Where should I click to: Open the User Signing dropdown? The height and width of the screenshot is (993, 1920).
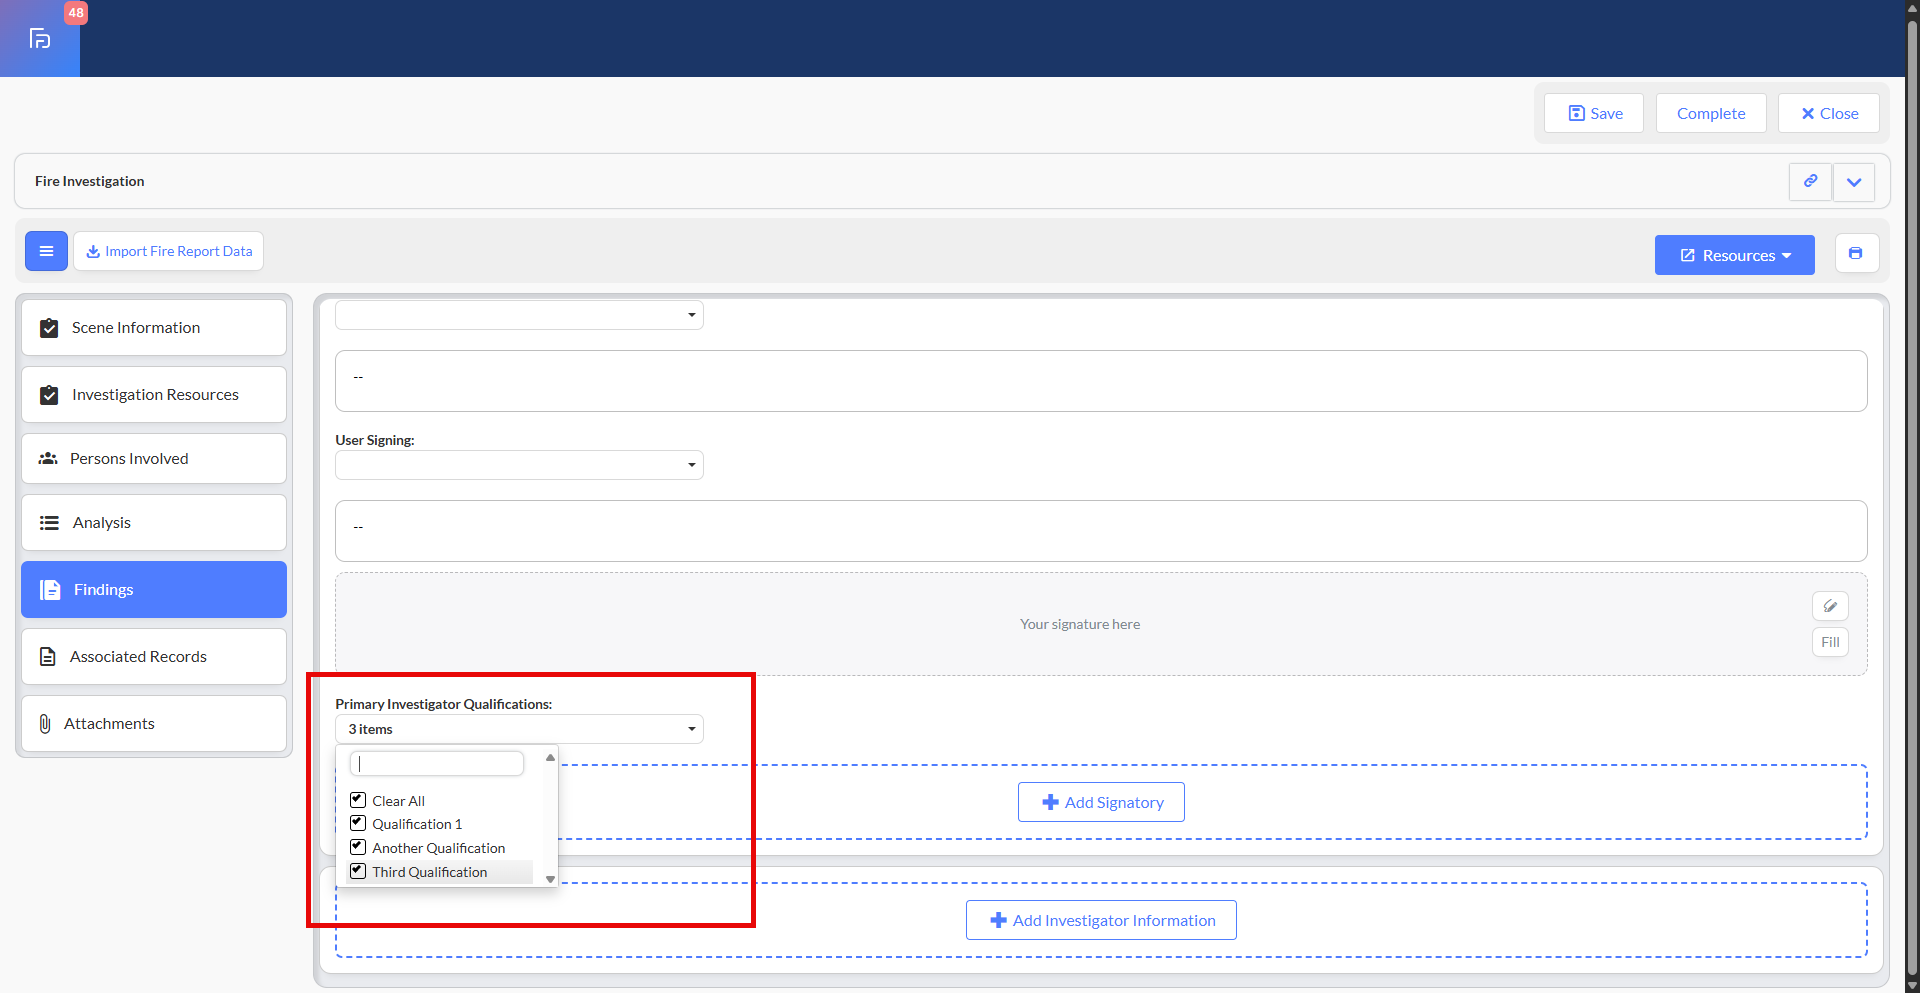coord(519,465)
